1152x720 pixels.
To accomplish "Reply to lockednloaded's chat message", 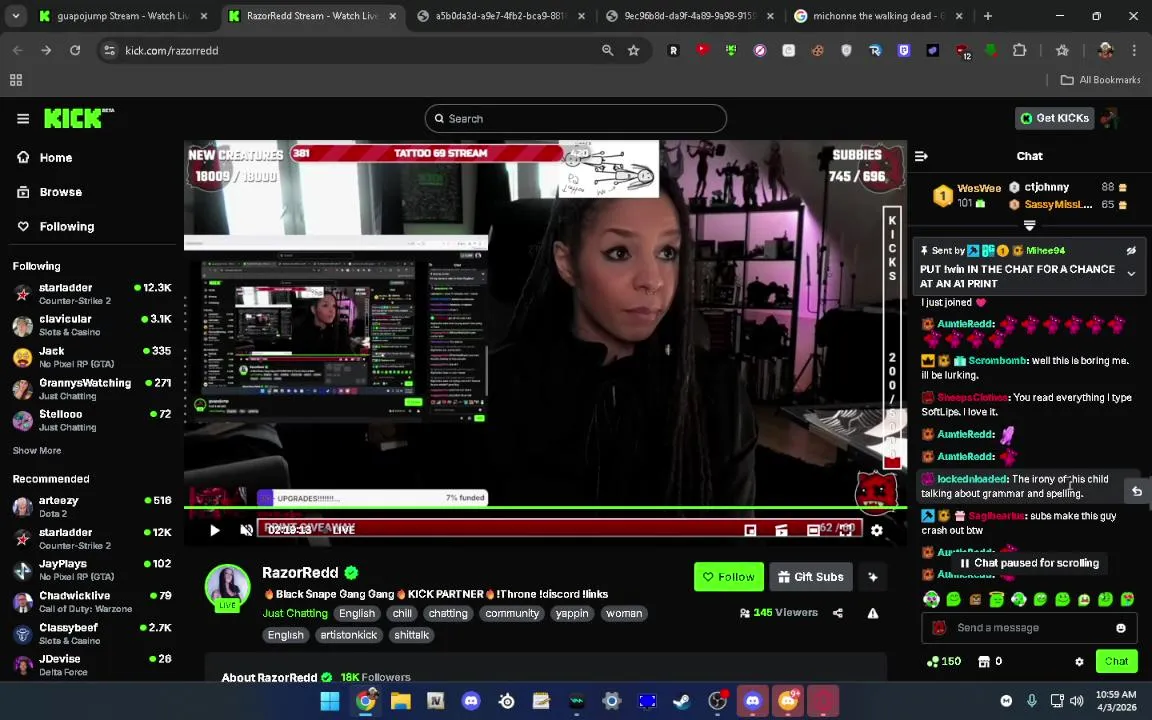I will (x=1137, y=492).
